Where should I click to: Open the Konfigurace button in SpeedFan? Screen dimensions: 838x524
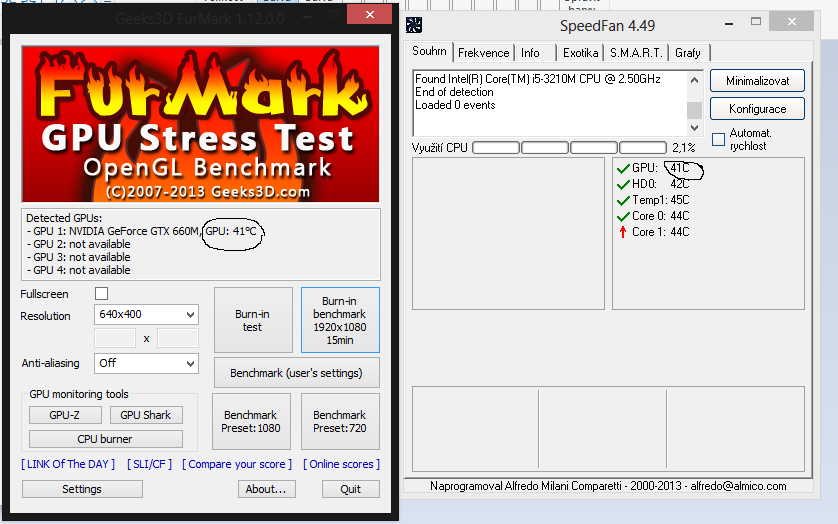click(757, 109)
